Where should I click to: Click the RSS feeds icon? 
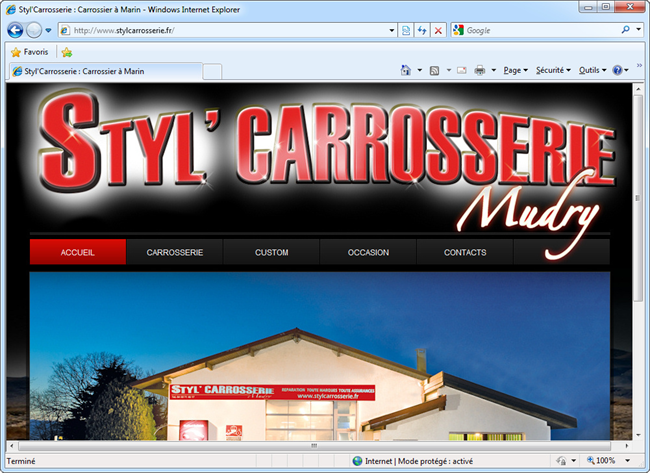tap(435, 71)
